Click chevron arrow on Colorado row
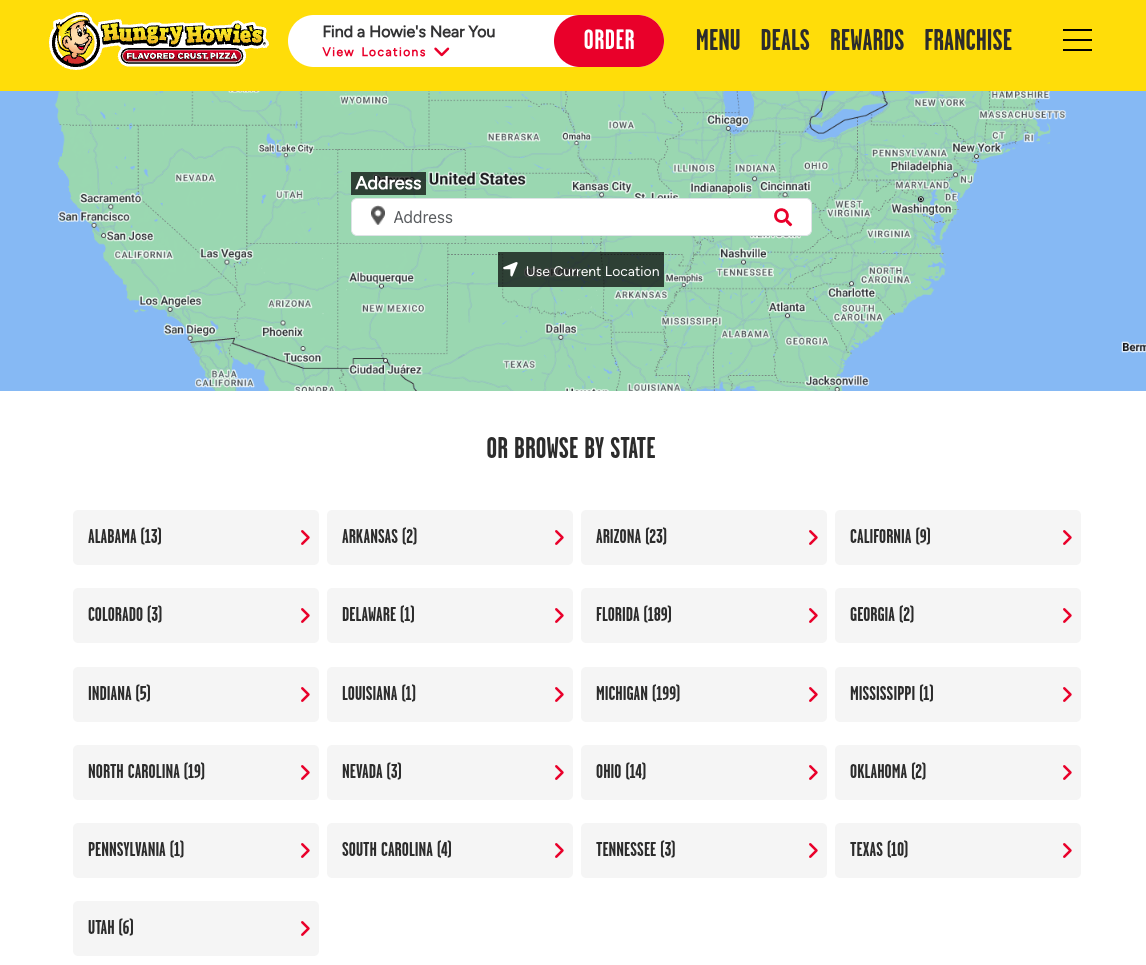1146x965 pixels. pos(305,616)
